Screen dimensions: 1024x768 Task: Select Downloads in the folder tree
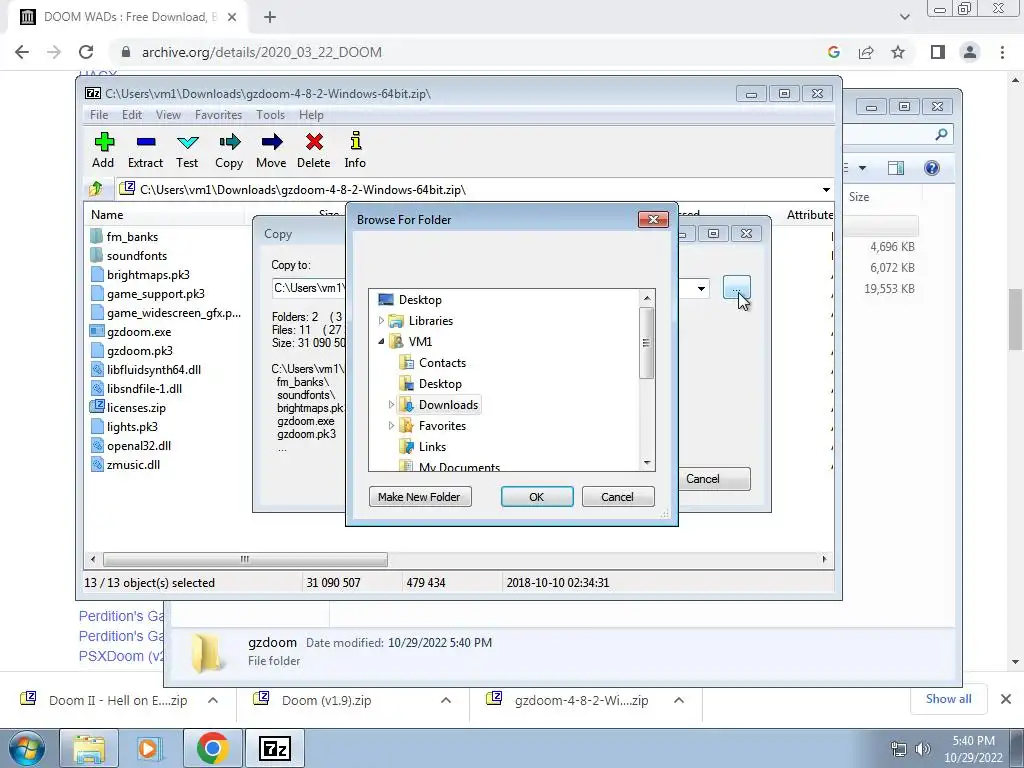(439, 405)
